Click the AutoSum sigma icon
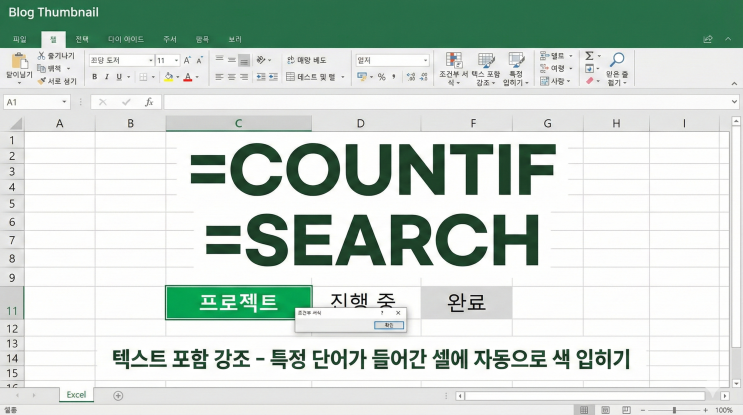 coord(589,56)
